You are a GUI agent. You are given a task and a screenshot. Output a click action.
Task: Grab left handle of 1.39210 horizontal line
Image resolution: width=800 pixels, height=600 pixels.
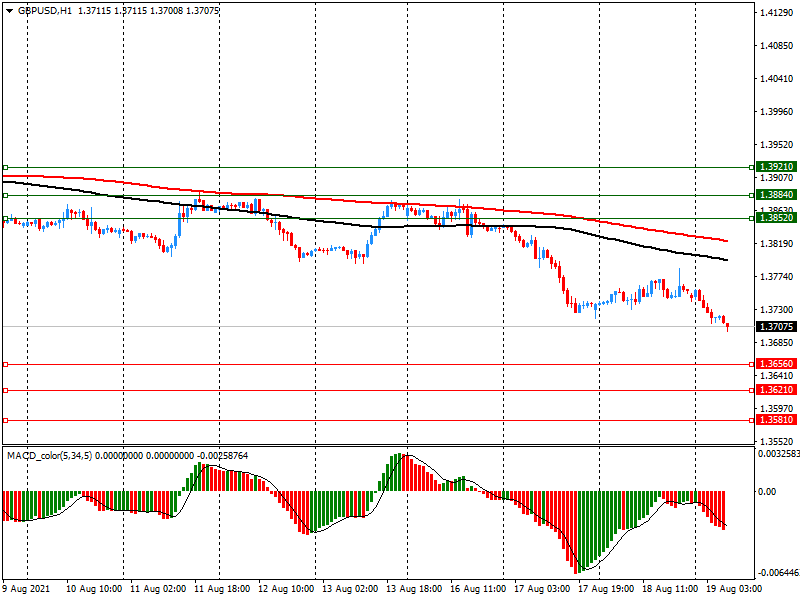[x=6, y=167]
